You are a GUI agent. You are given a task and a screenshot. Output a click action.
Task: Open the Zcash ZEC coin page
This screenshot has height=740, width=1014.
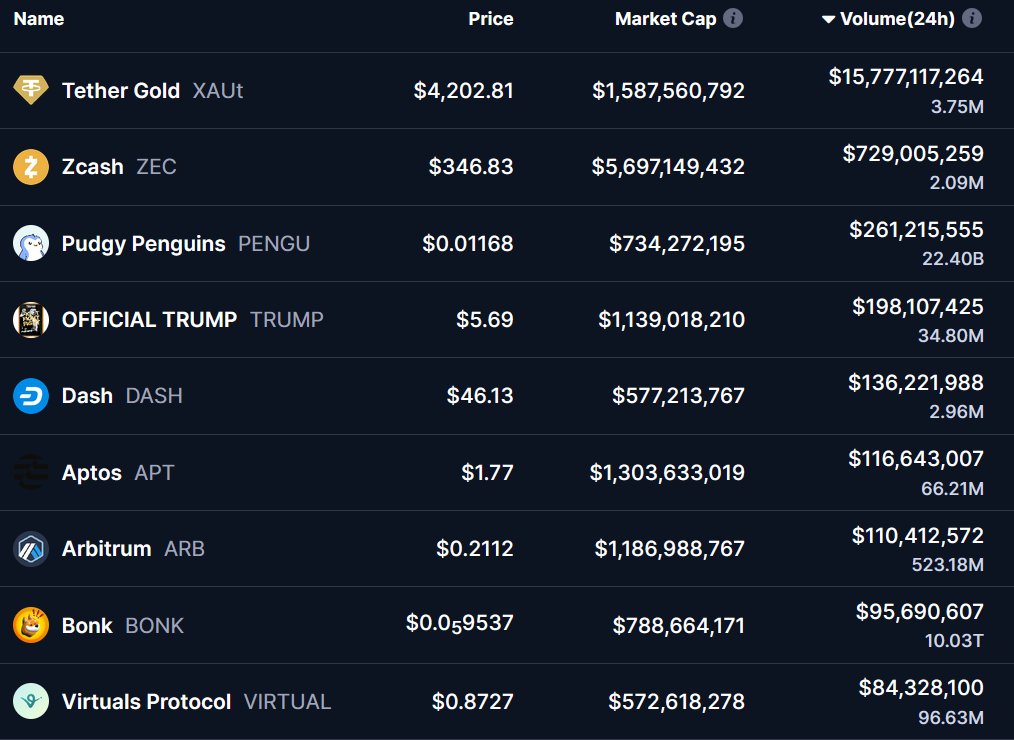pyautogui.click(x=118, y=167)
